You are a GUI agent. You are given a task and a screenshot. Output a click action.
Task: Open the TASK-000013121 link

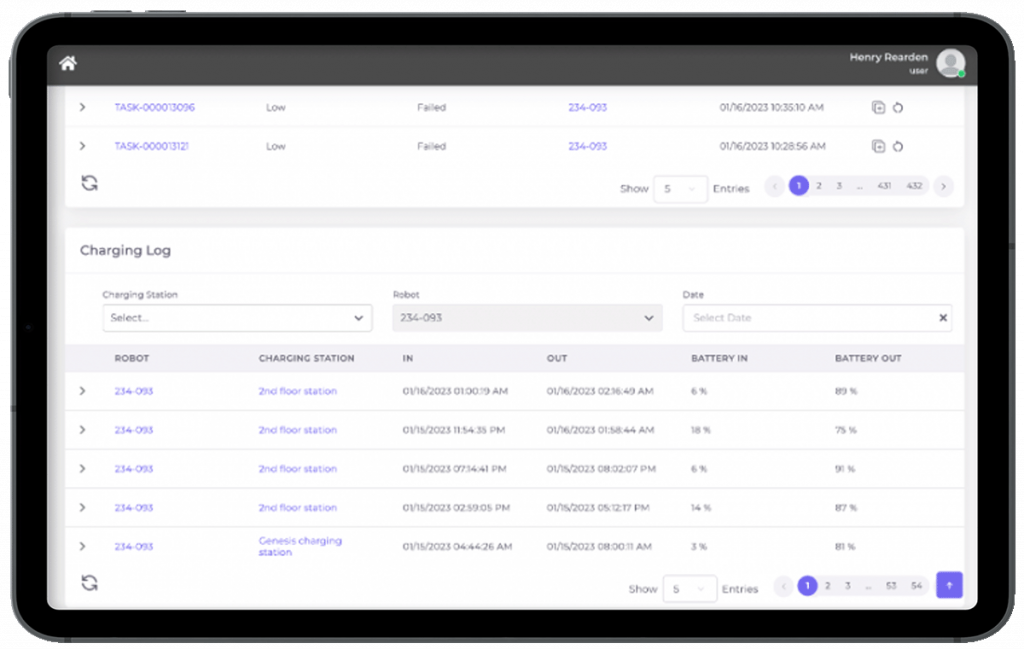(151, 146)
